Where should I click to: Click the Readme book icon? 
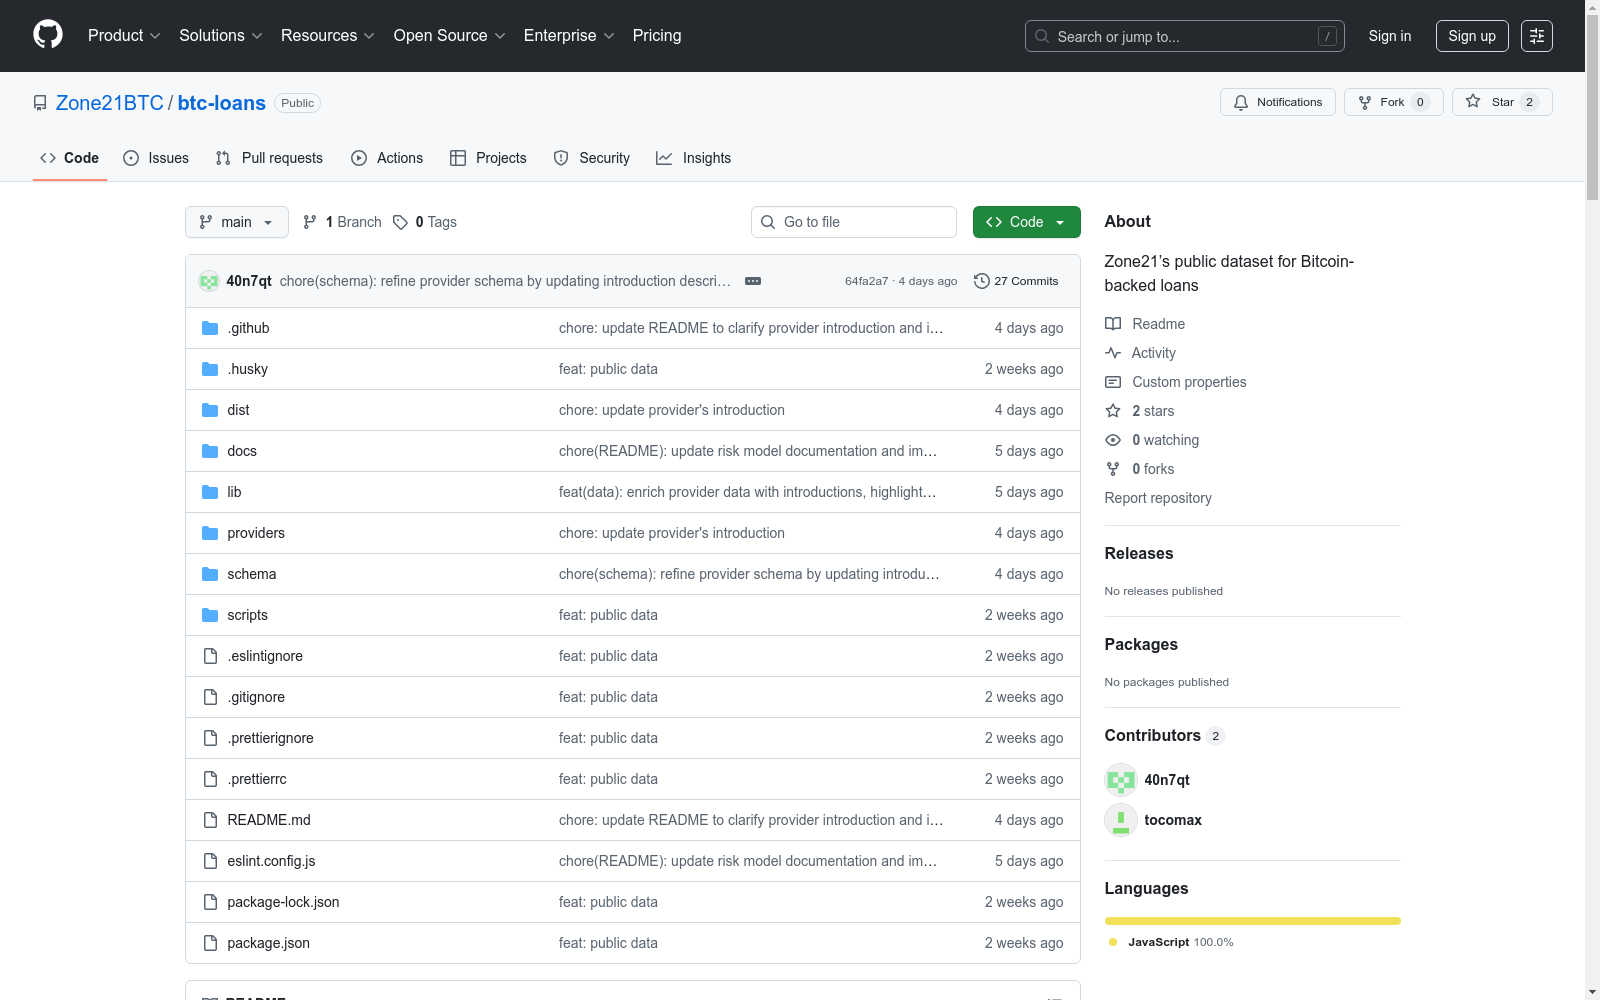coord(1113,324)
